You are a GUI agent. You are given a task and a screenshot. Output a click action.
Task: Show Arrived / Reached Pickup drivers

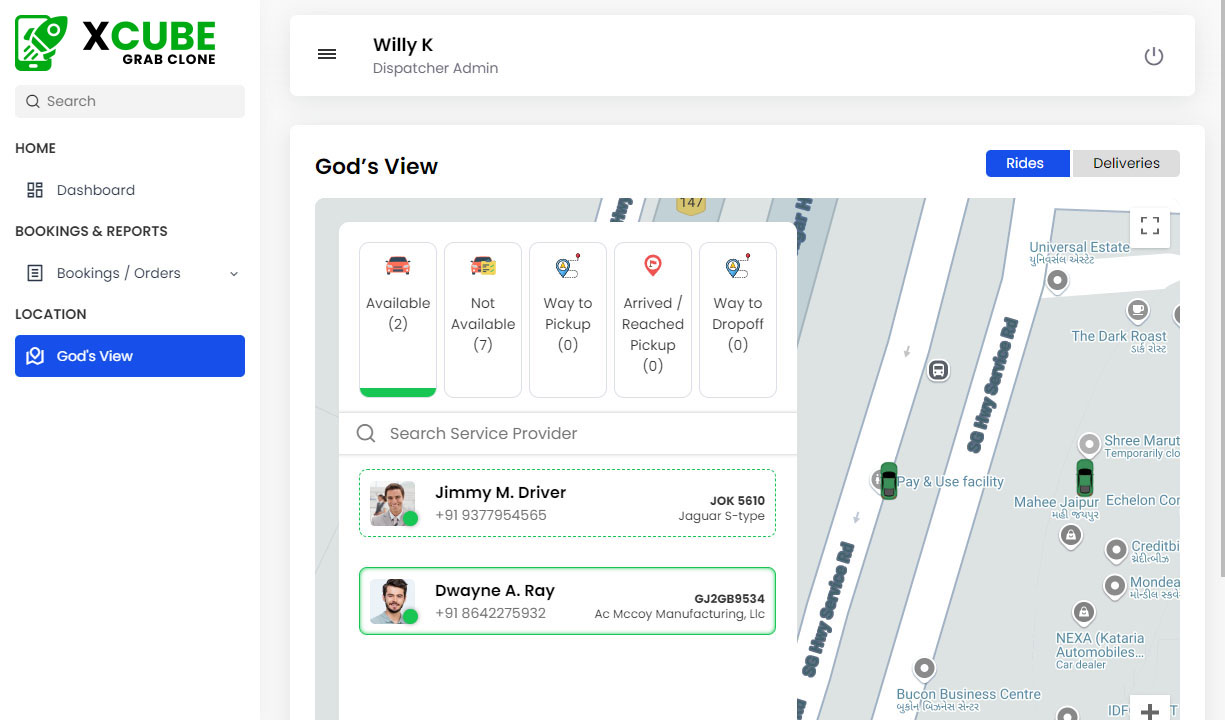653,318
